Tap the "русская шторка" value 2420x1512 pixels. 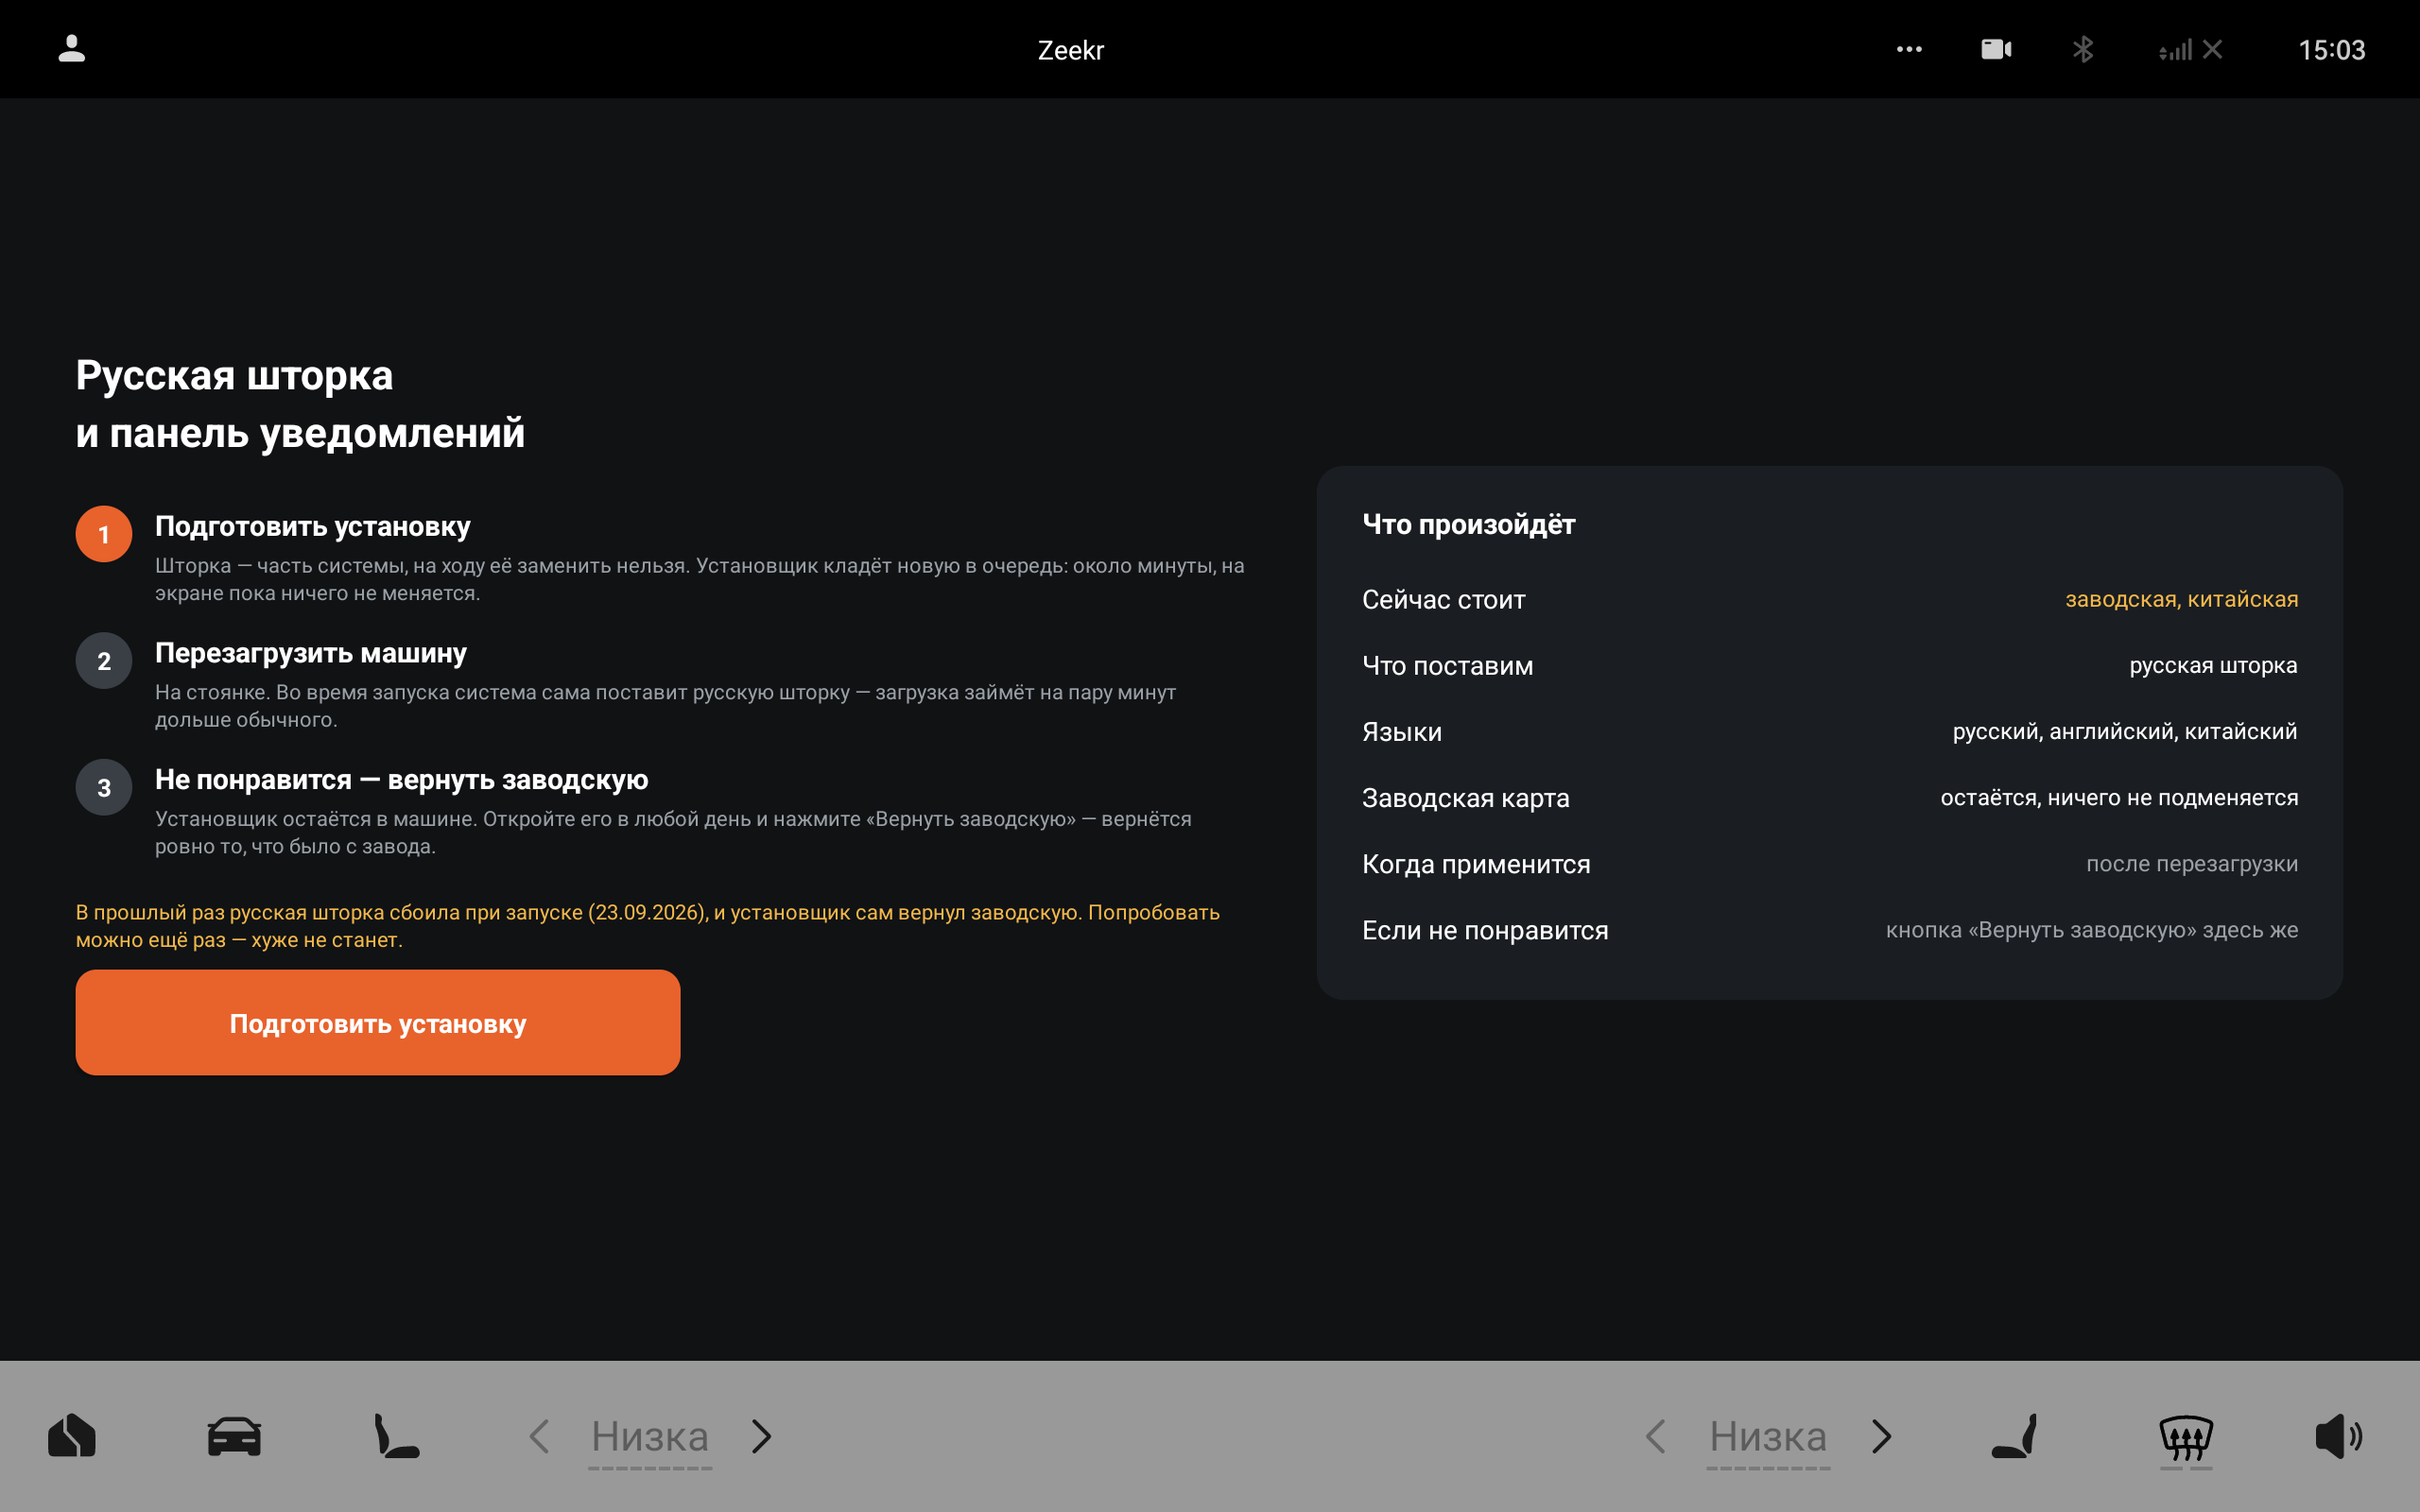[2213, 665]
